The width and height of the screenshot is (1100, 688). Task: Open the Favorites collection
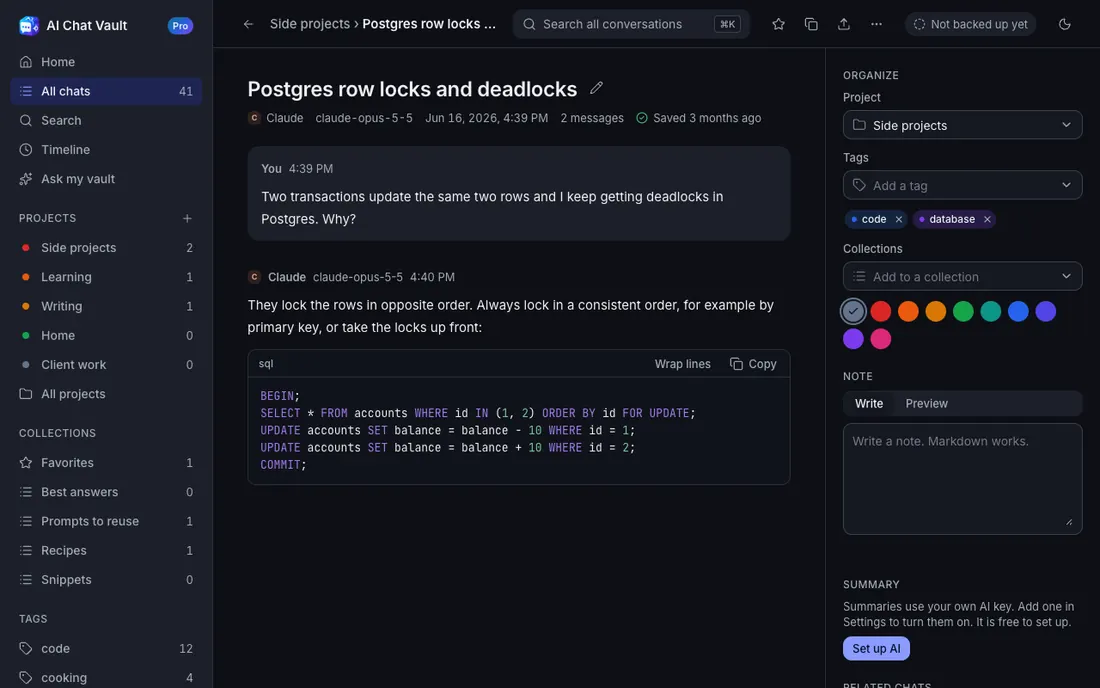click(106, 463)
